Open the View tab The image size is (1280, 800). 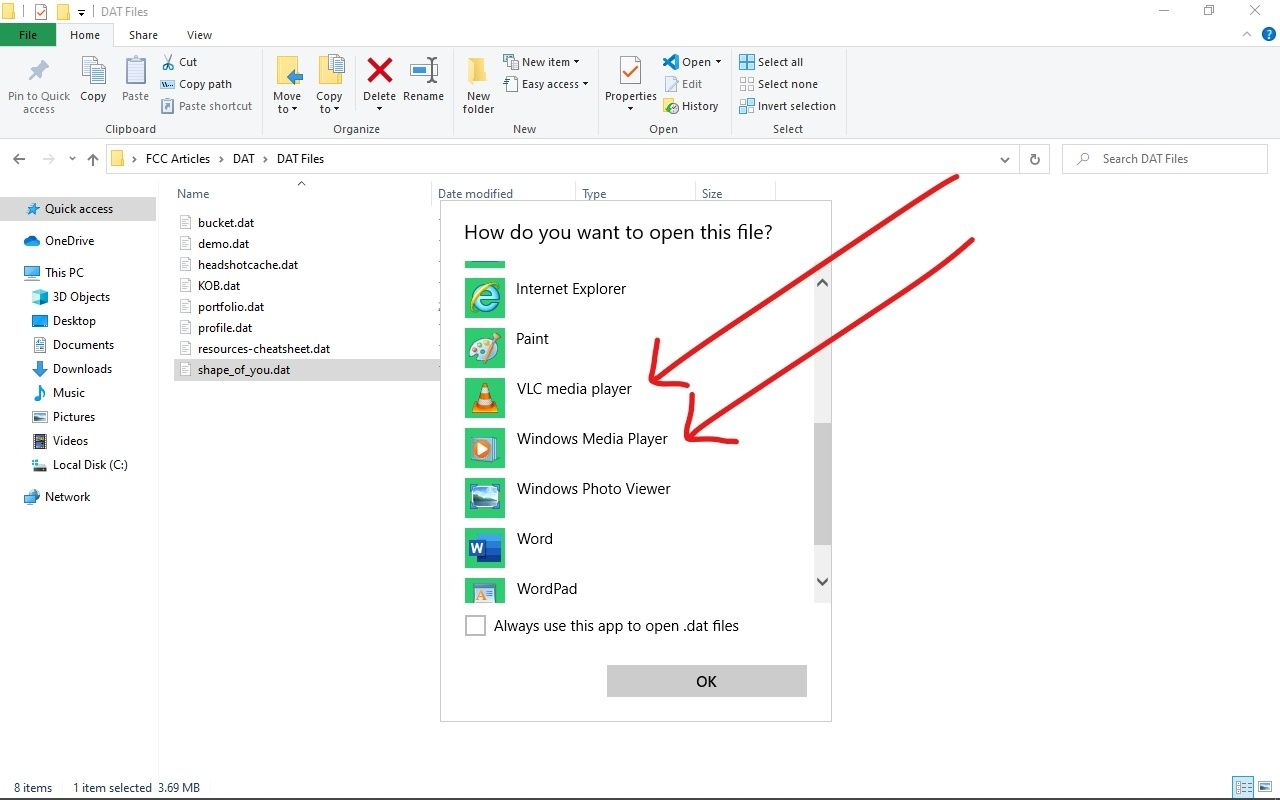pos(198,34)
